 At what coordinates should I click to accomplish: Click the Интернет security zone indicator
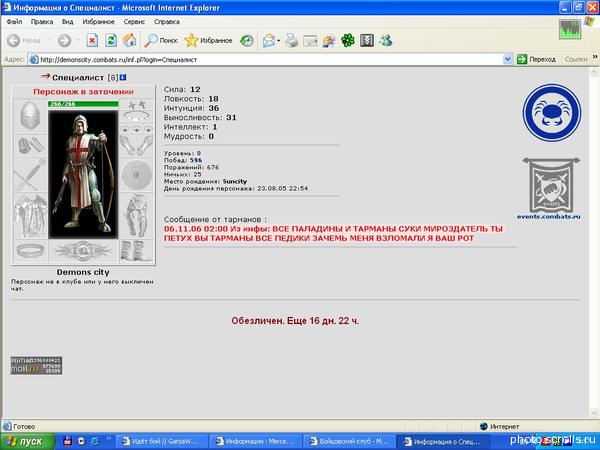pos(499,426)
